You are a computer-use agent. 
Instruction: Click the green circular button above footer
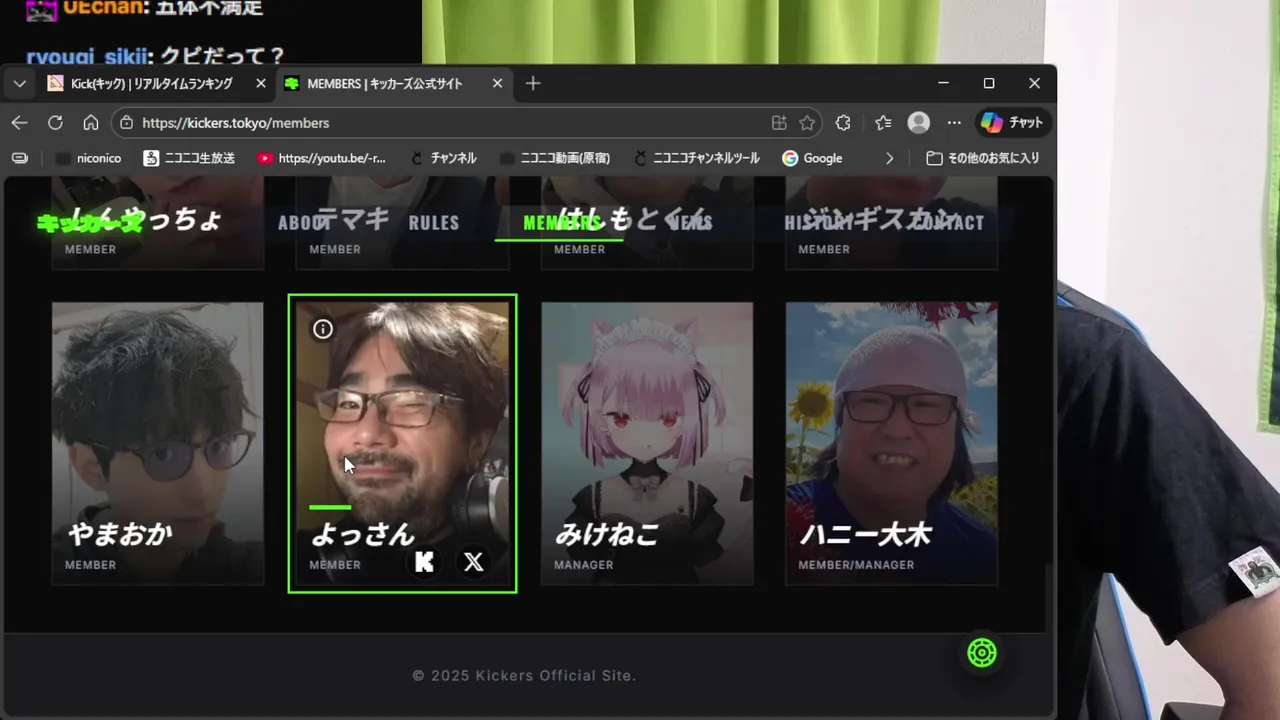[982, 654]
